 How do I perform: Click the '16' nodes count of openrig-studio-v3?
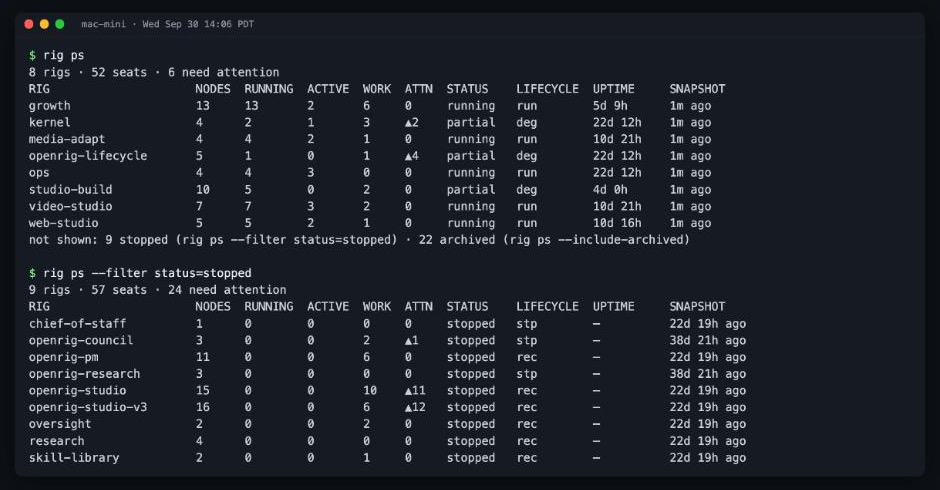(203, 407)
